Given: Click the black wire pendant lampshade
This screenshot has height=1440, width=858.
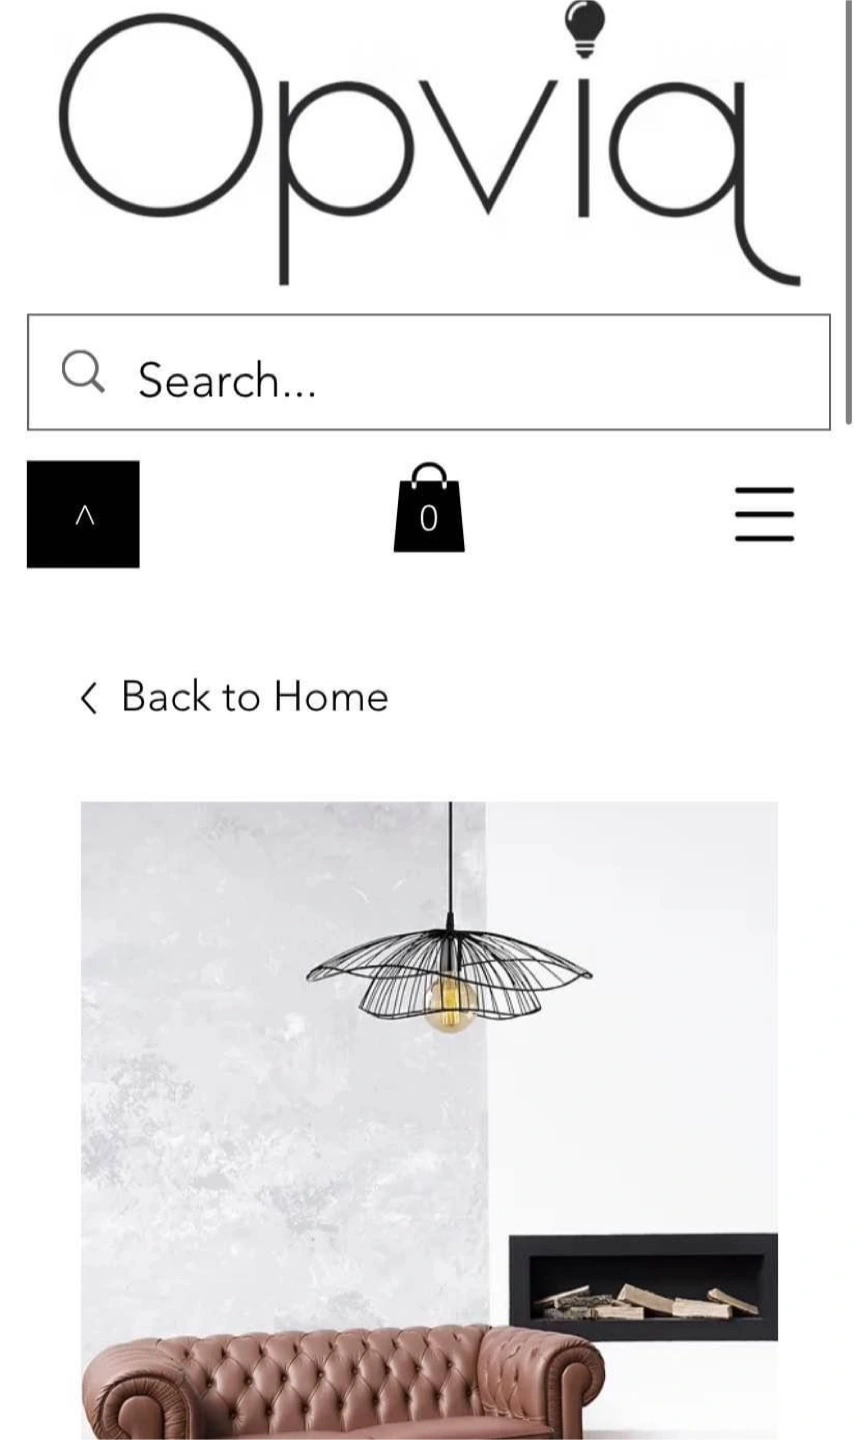Looking at the screenshot, I should pos(449,975).
